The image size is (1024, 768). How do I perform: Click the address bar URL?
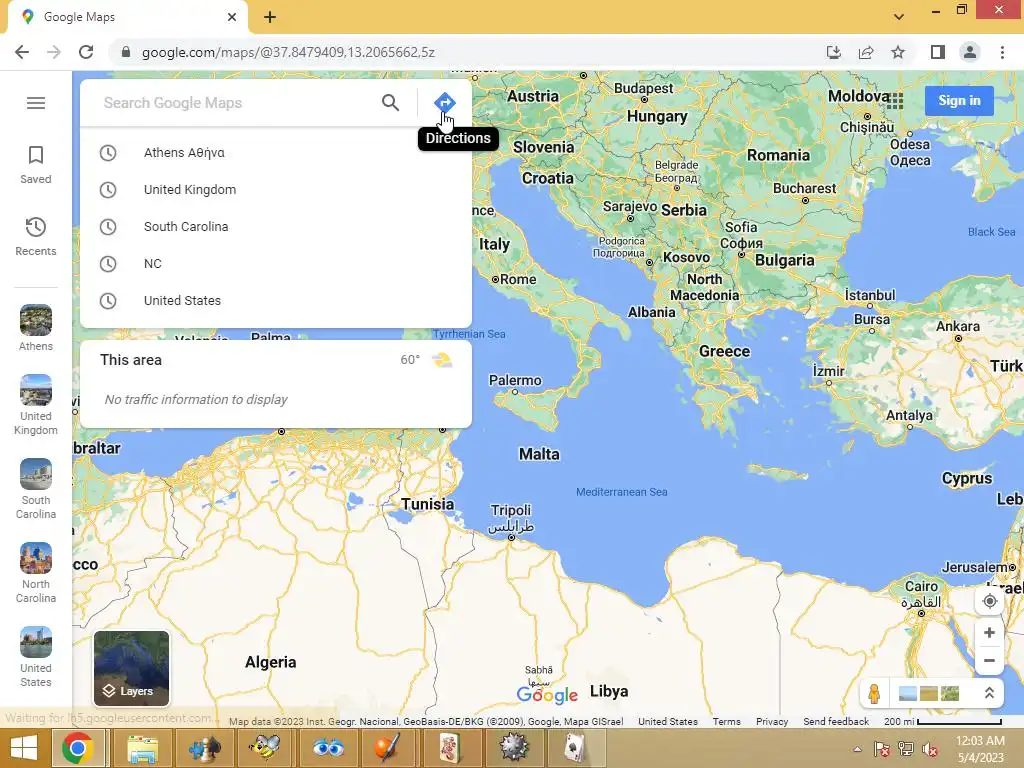click(288, 52)
